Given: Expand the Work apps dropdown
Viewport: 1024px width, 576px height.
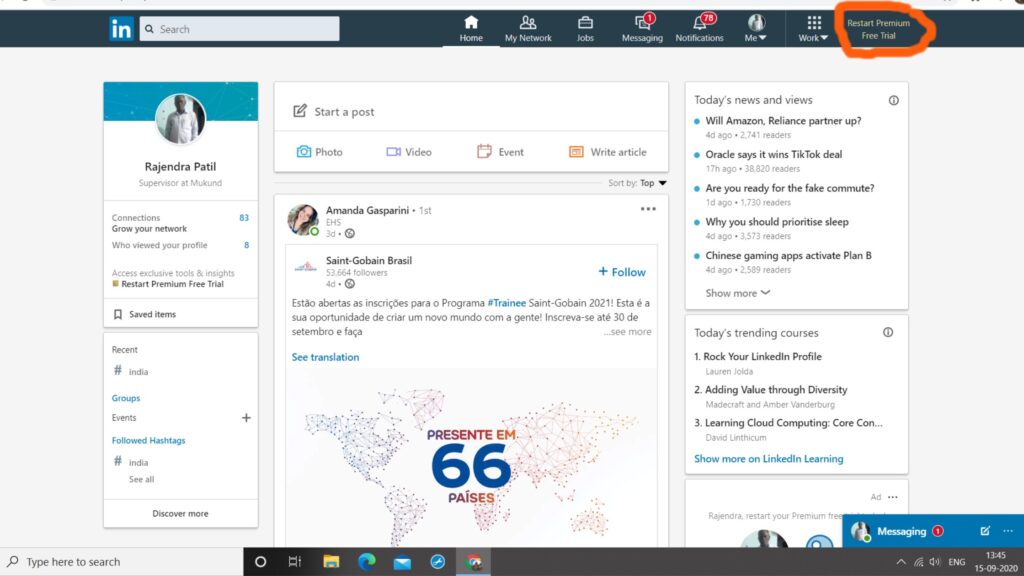Looking at the screenshot, I should [x=813, y=29].
